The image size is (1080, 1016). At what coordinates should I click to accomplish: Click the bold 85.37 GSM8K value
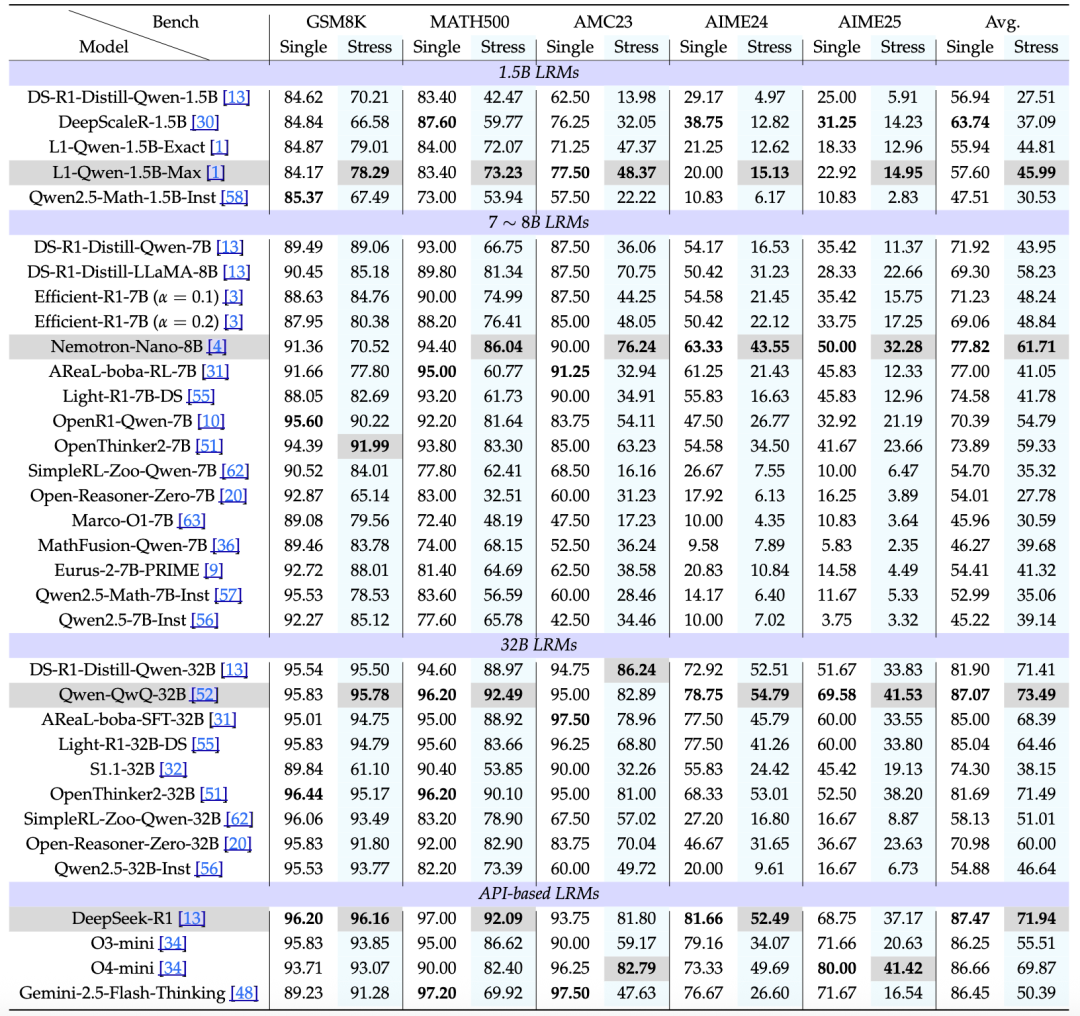(x=303, y=197)
